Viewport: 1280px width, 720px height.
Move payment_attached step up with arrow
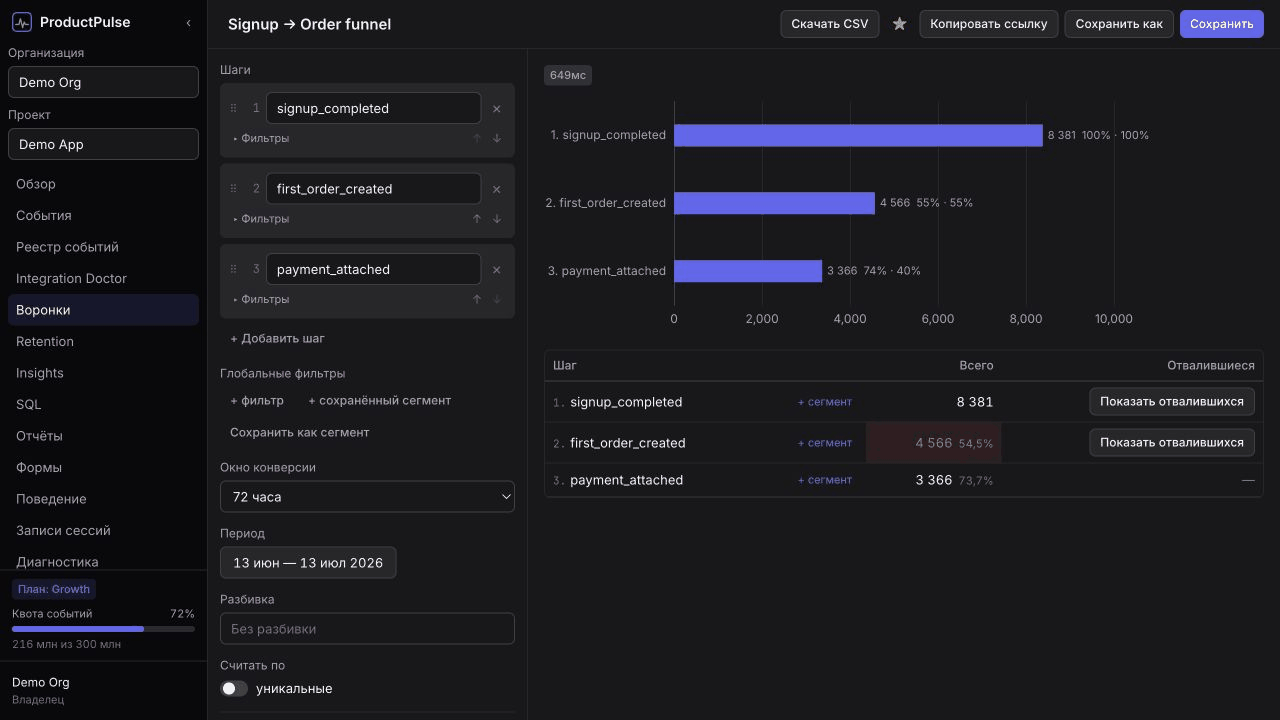tap(477, 299)
